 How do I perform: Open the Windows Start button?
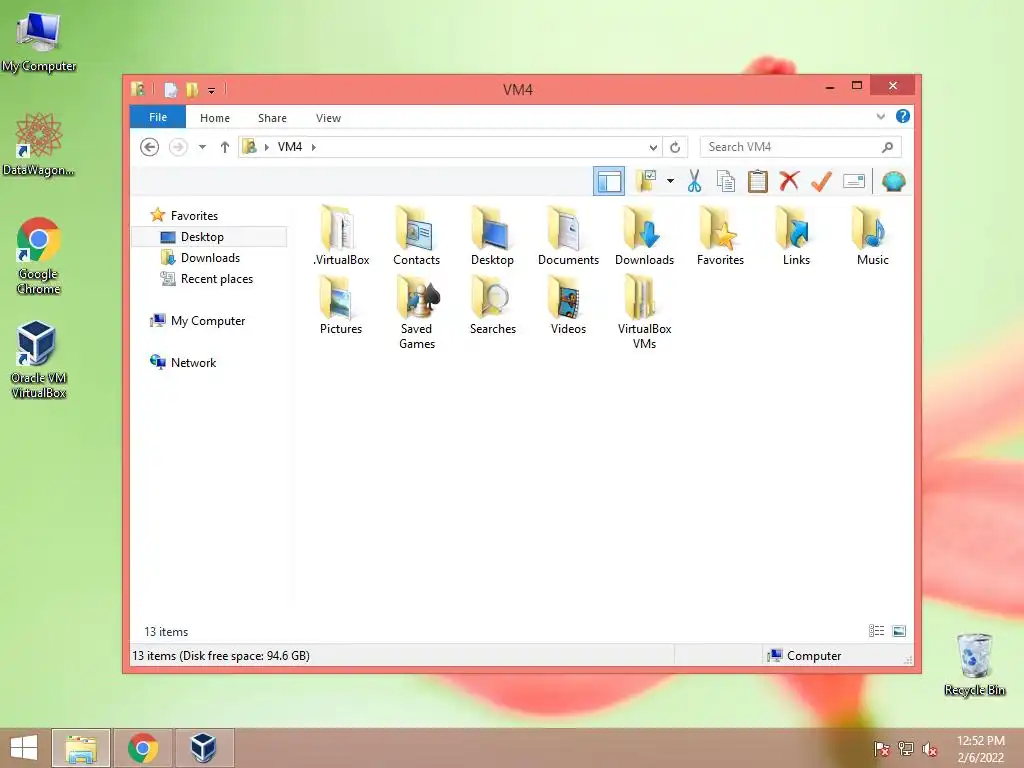[x=24, y=748]
